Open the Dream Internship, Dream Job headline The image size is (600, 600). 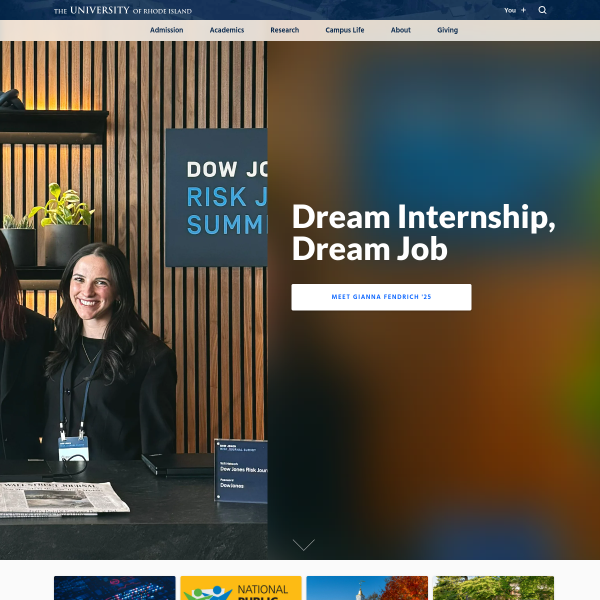pyautogui.click(x=423, y=233)
